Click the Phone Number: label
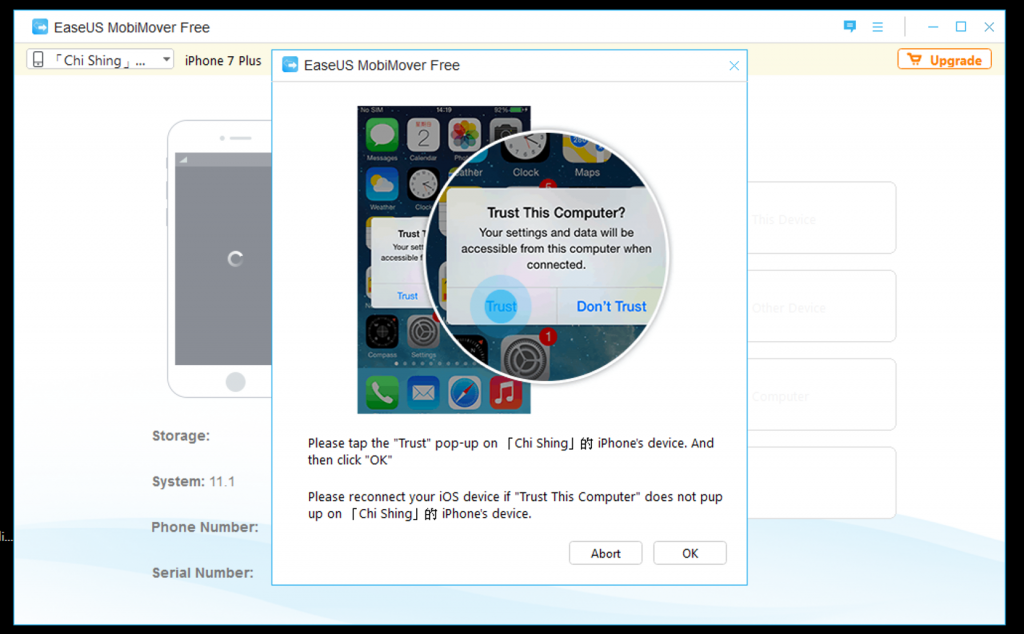Image resolution: width=1024 pixels, height=634 pixels. (x=205, y=527)
